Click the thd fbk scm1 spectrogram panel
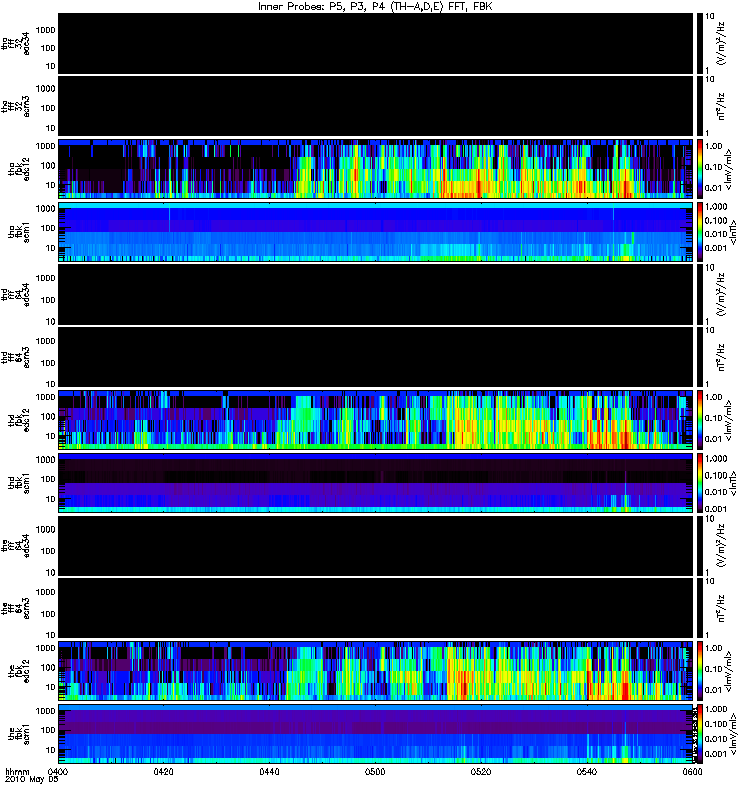This screenshot has width=750, height=800. (x=375, y=483)
